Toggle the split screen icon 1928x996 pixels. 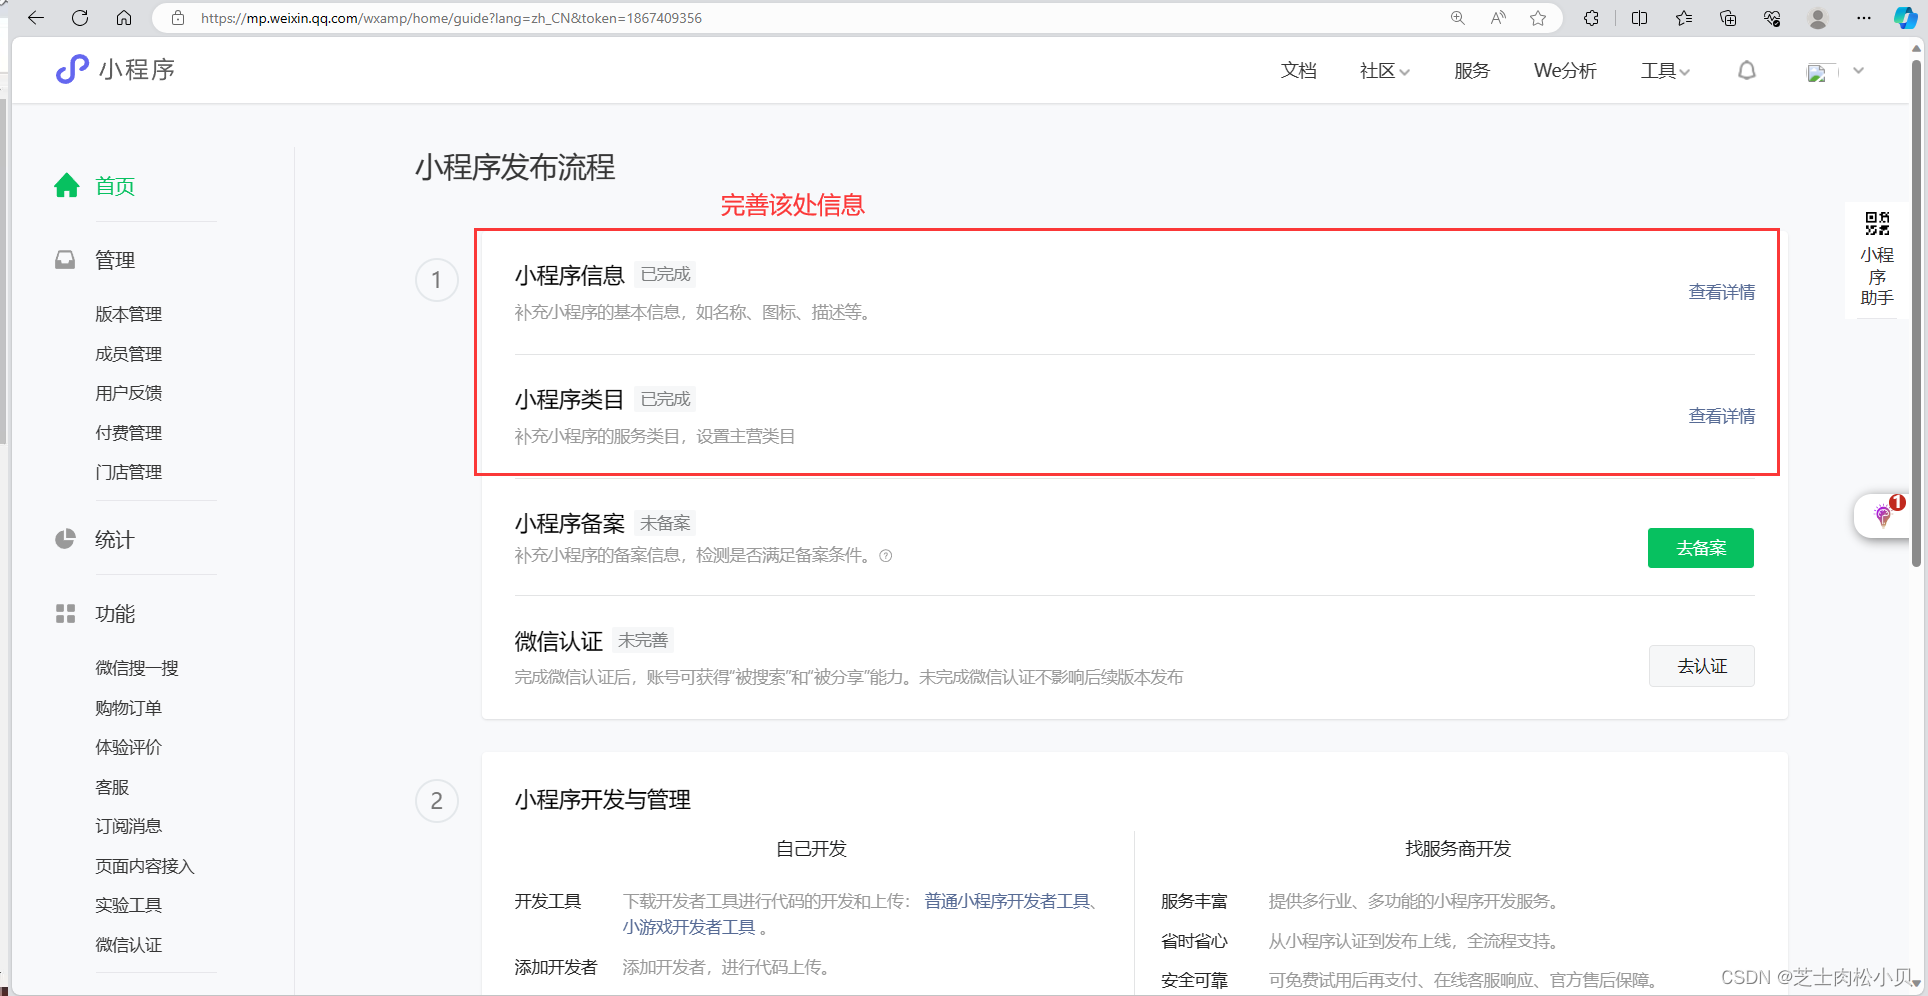[x=1639, y=18]
